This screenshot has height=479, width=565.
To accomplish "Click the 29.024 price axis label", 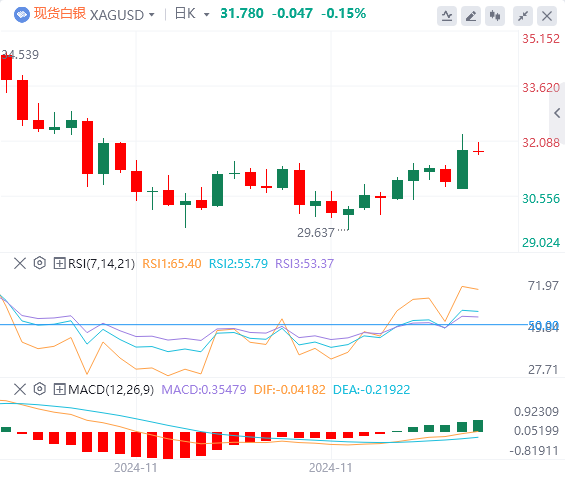I will coord(541,243).
